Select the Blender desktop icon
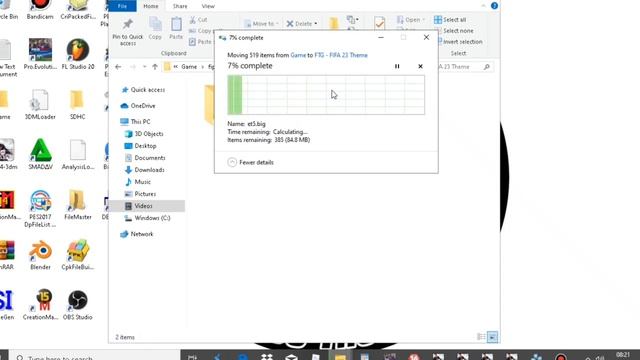 click(40, 254)
